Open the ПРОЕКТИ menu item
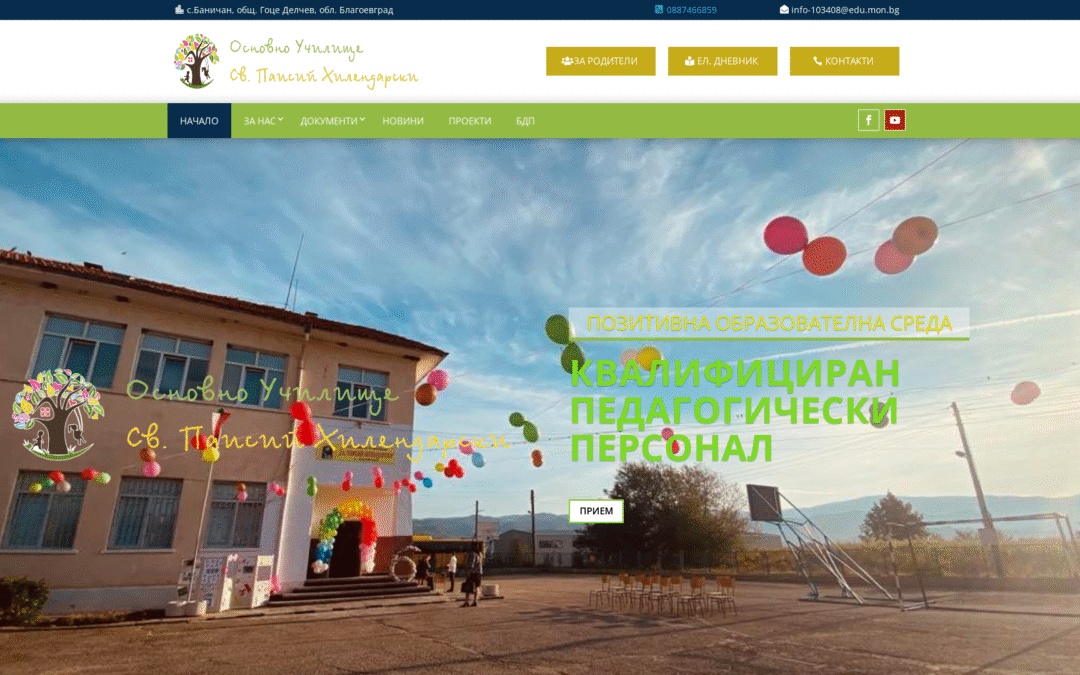 click(x=470, y=121)
